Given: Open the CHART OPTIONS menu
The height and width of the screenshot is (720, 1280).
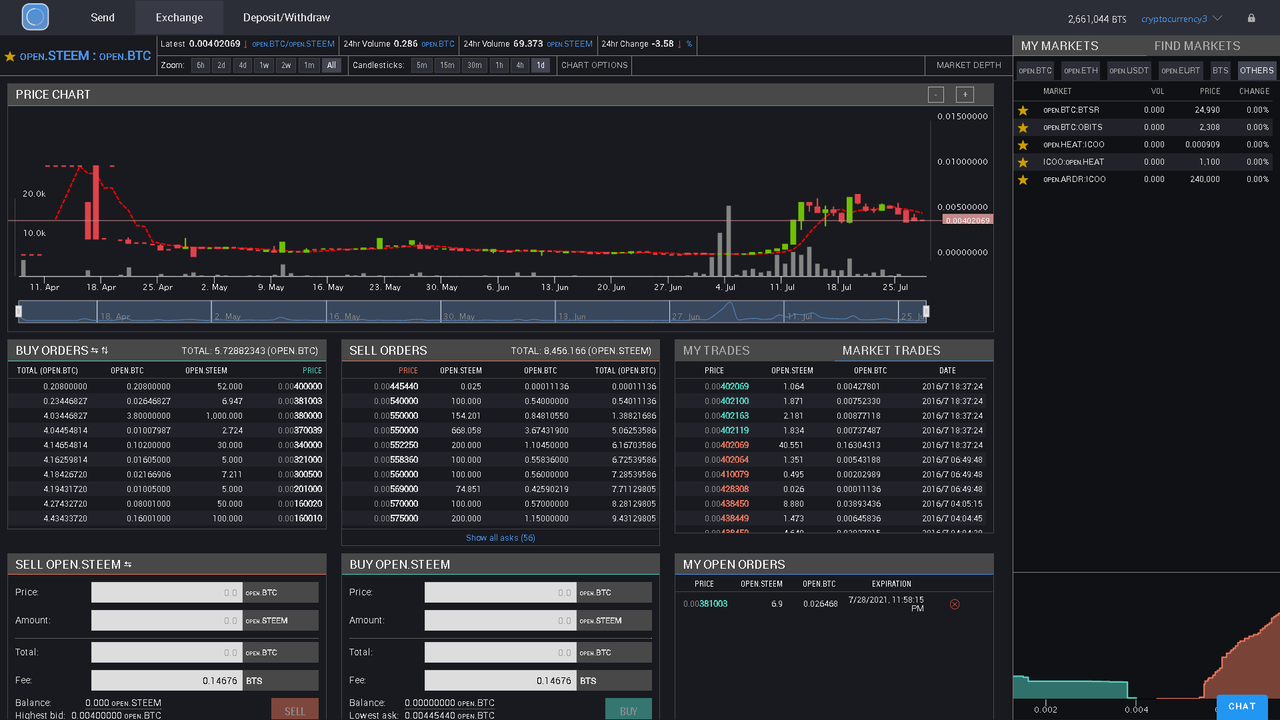Looking at the screenshot, I should tap(594, 65).
